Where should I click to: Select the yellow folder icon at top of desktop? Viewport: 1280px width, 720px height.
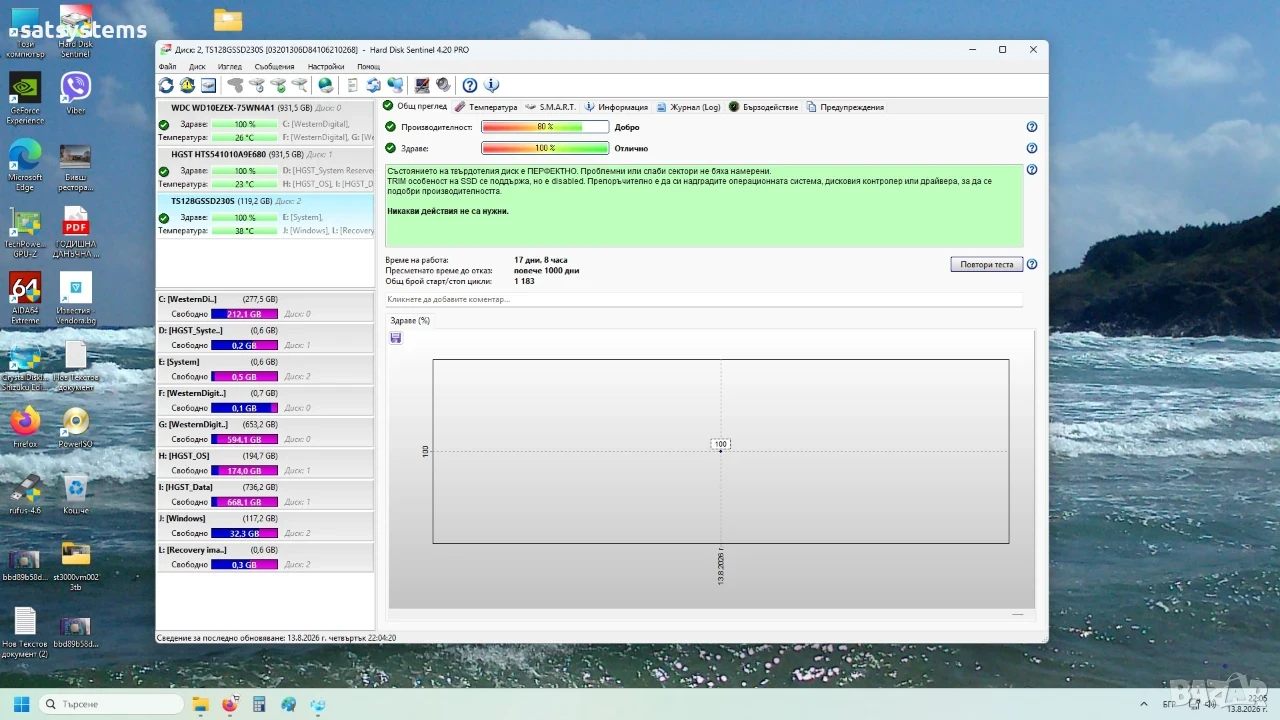coord(228,20)
